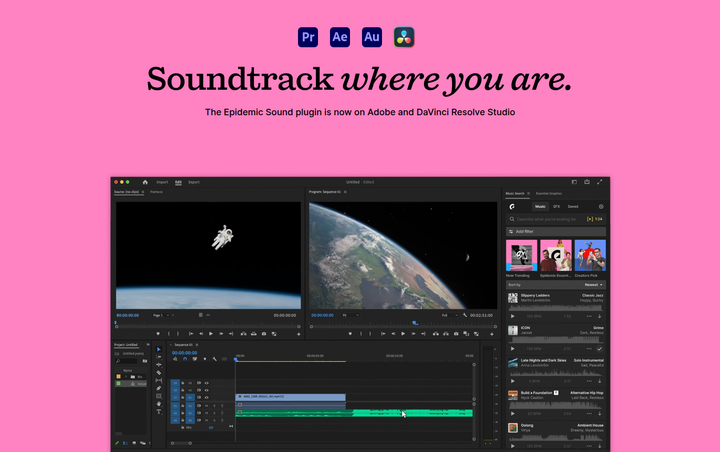
Task: Click the After Effects app icon
Action: point(340,37)
